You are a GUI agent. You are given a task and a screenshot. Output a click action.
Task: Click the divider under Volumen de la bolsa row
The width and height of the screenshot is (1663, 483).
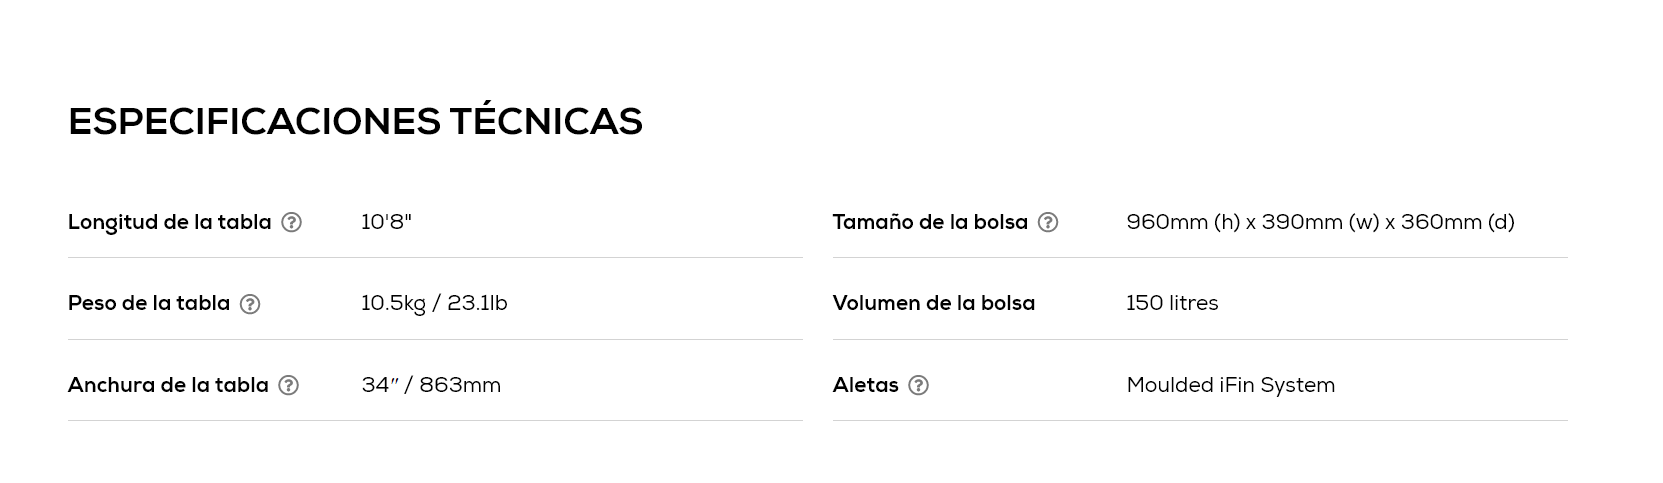coord(1200,339)
